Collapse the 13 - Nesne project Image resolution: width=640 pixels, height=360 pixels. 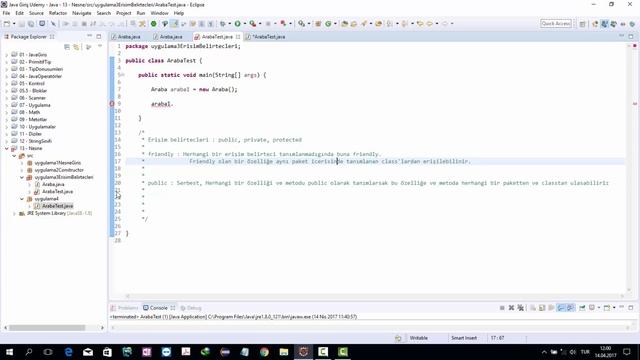click(x=7, y=149)
